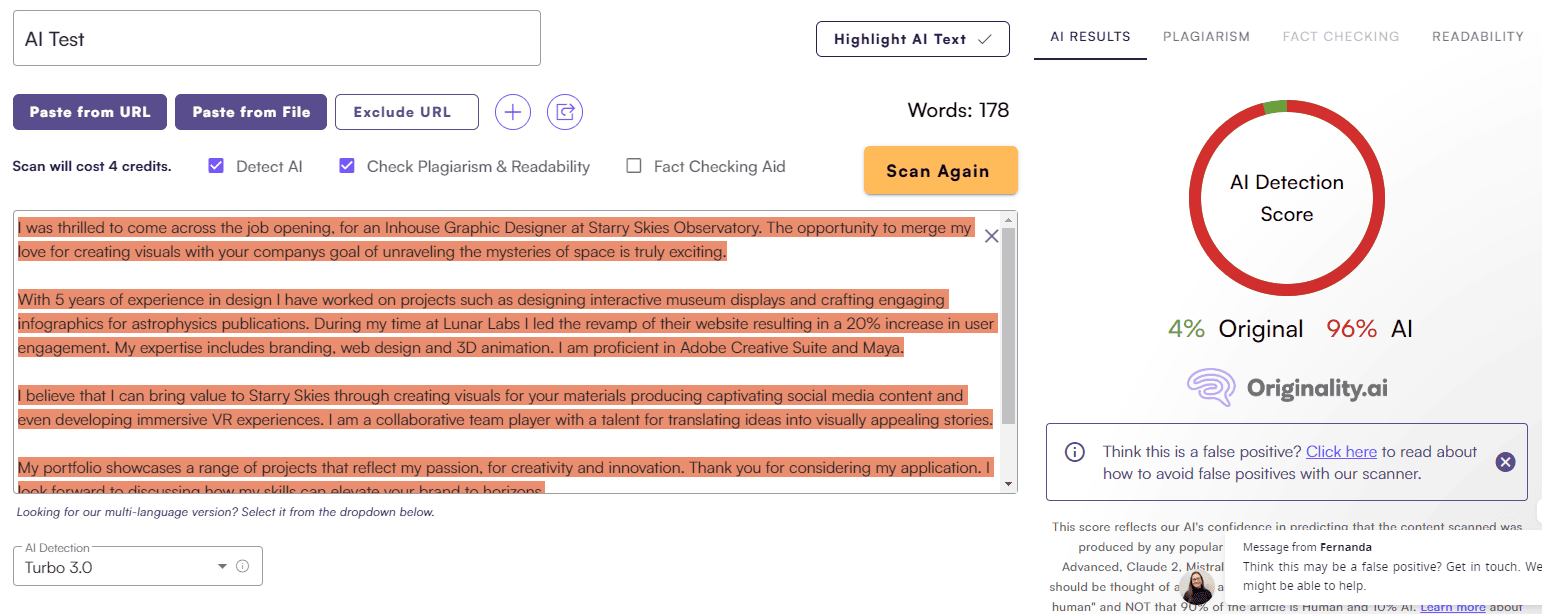Clear text with the X icon
The image size is (1542, 614).
tap(991, 236)
